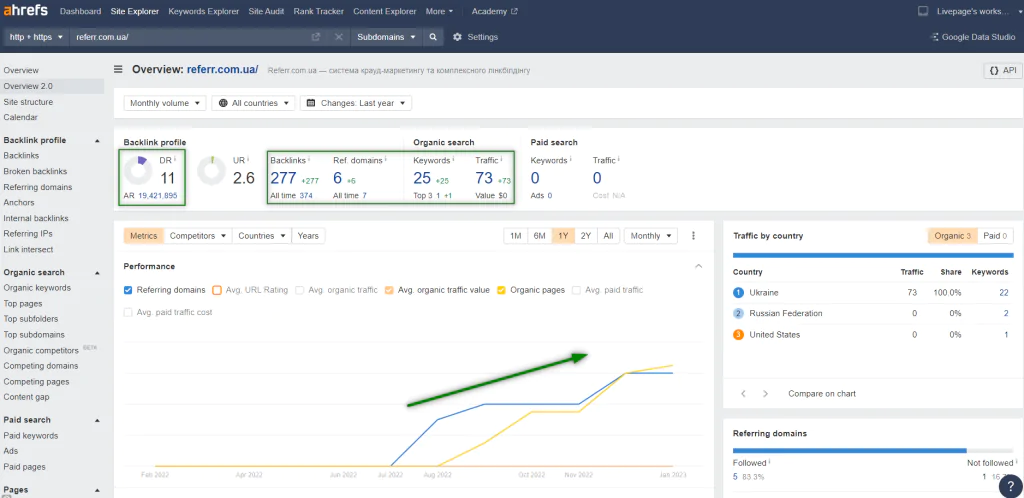
Task: Click the help question mark button
Action: coord(1011,485)
